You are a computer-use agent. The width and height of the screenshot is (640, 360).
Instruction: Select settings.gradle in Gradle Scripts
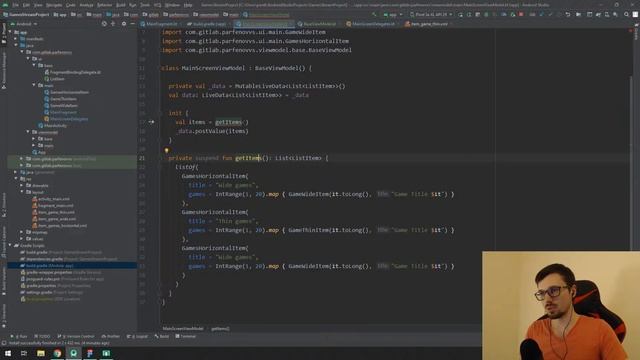pos(52,293)
